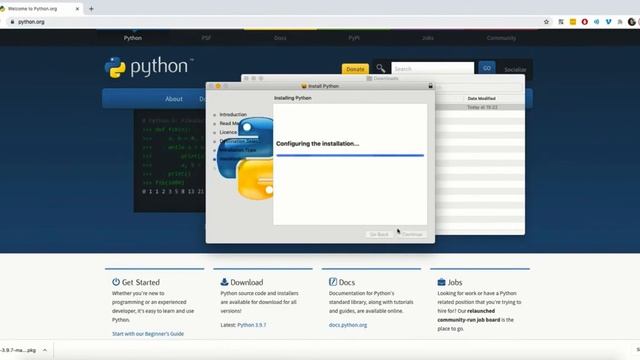
Task: Select the Introduction step in installer sidebar
Action: (233, 114)
